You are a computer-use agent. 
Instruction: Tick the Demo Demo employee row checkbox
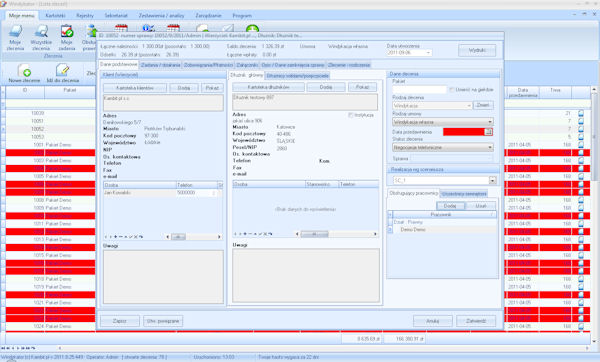[x=390, y=230]
